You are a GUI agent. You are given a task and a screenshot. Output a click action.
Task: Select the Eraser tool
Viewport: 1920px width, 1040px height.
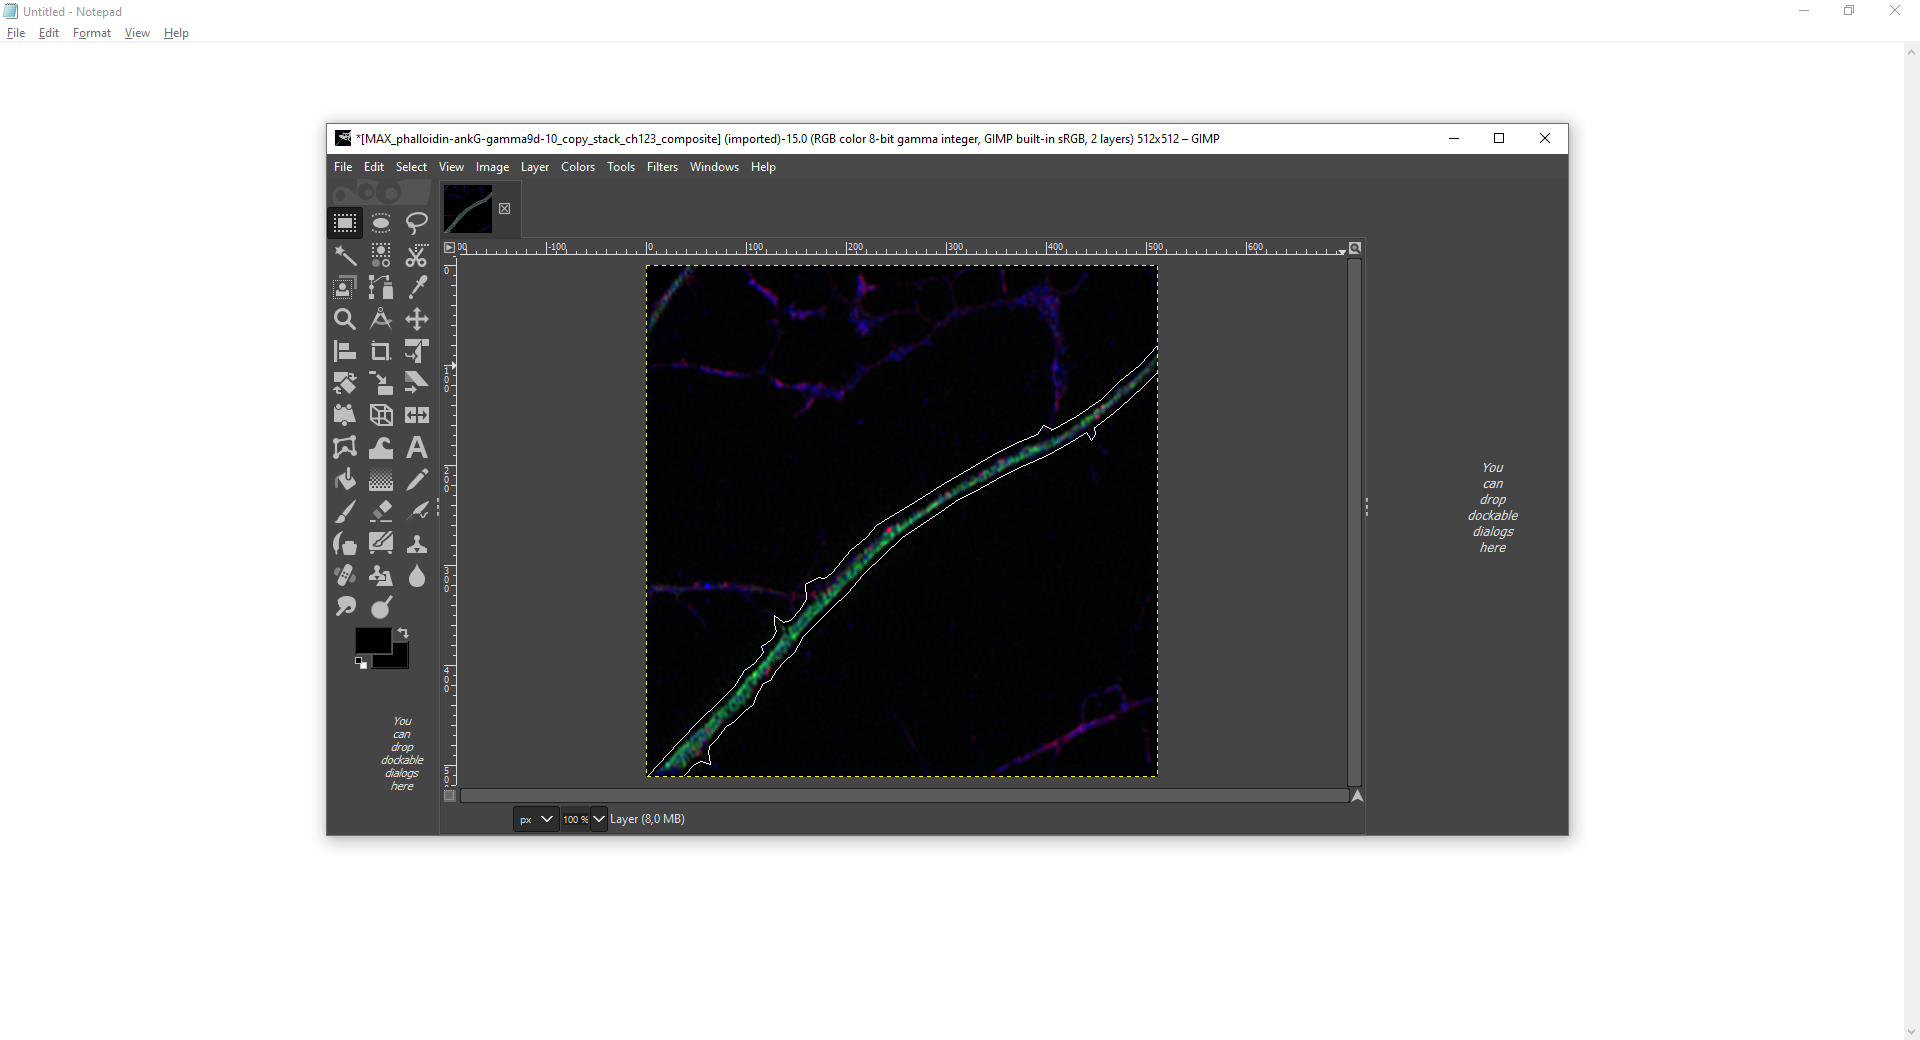pos(381,511)
